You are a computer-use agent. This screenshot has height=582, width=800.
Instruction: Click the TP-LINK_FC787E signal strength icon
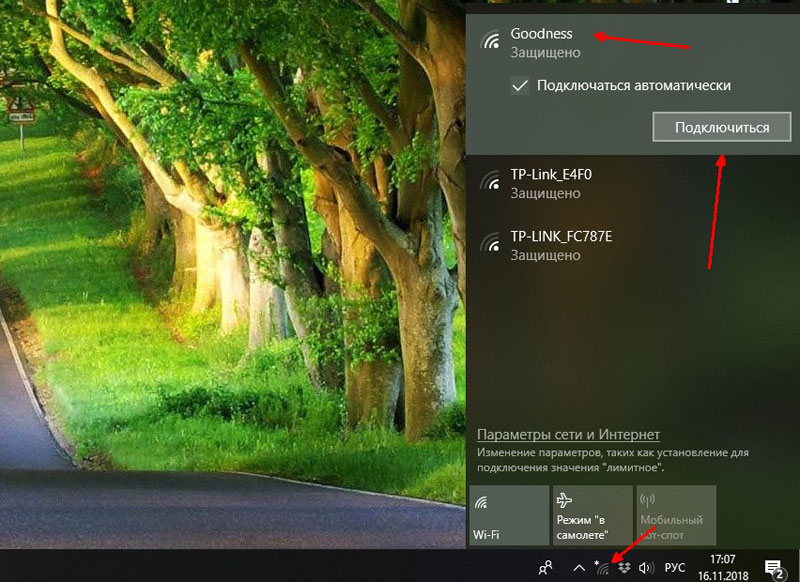pyautogui.click(x=491, y=242)
